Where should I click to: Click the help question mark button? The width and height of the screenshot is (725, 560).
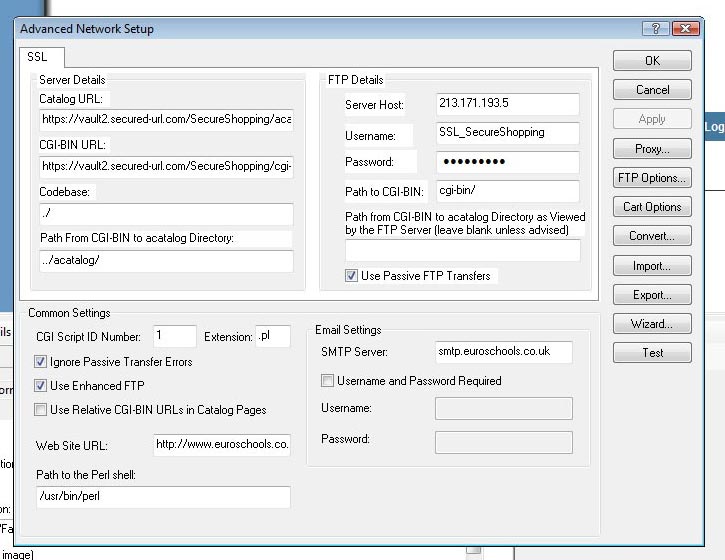(655, 29)
